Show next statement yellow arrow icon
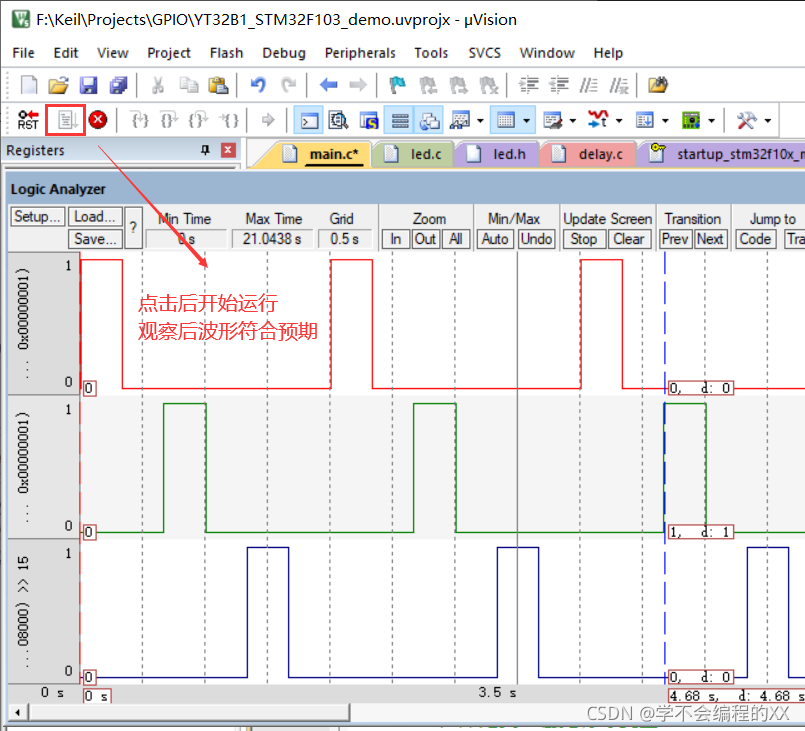This screenshot has width=805, height=731. [x=268, y=120]
